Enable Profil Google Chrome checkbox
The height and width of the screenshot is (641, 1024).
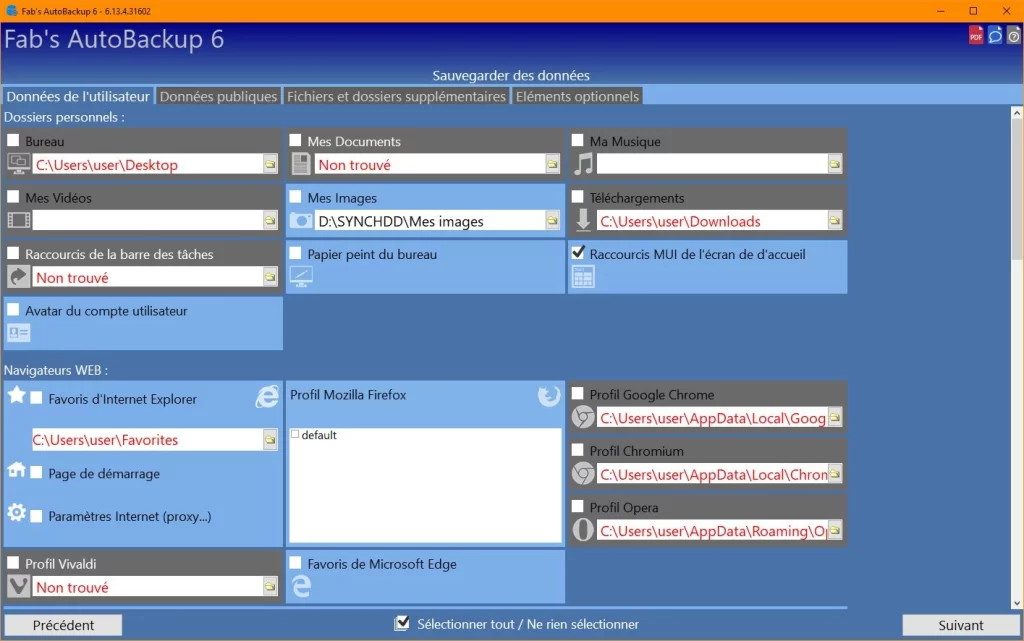[577, 393]
